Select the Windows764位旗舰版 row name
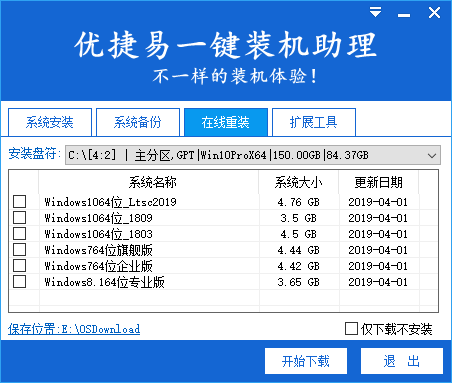This screenshot has width=452, height=383. (98, 250)
